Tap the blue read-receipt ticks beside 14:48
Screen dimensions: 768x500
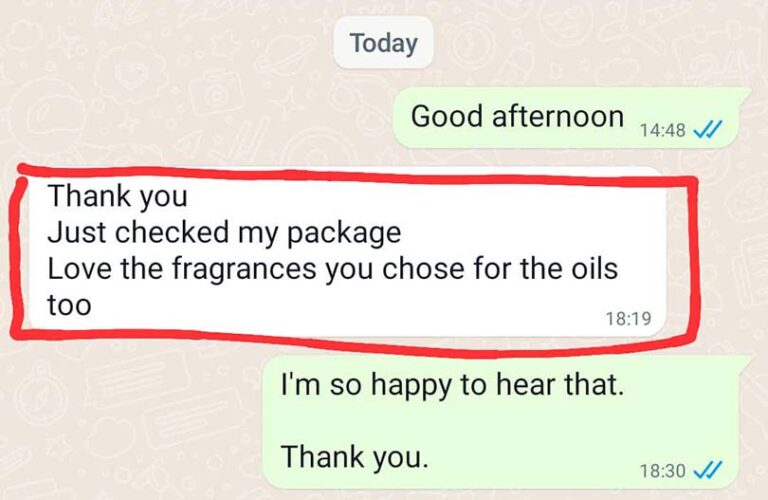coord(708,130)
